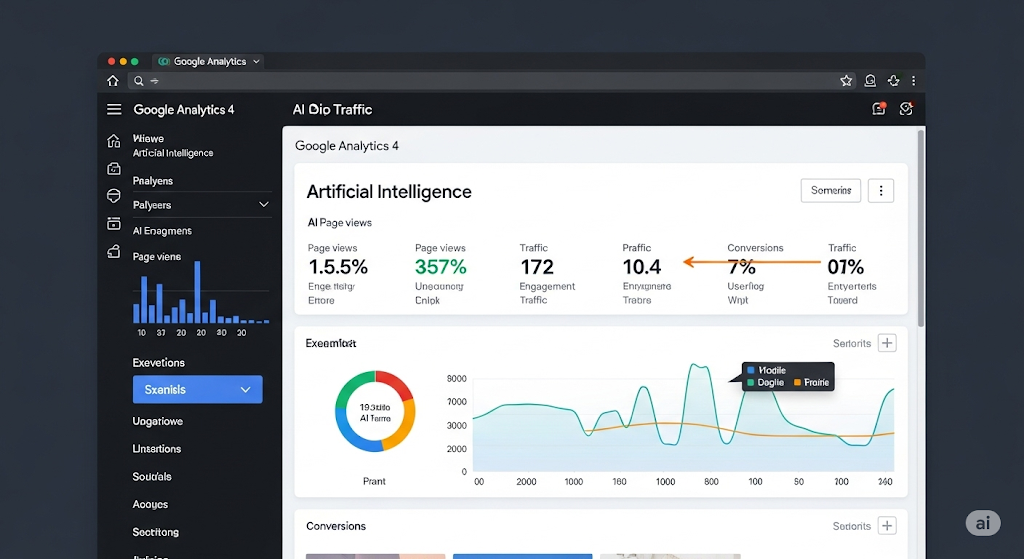
Task: Select Aooyes in the sidebar
Action: [150, 504]
